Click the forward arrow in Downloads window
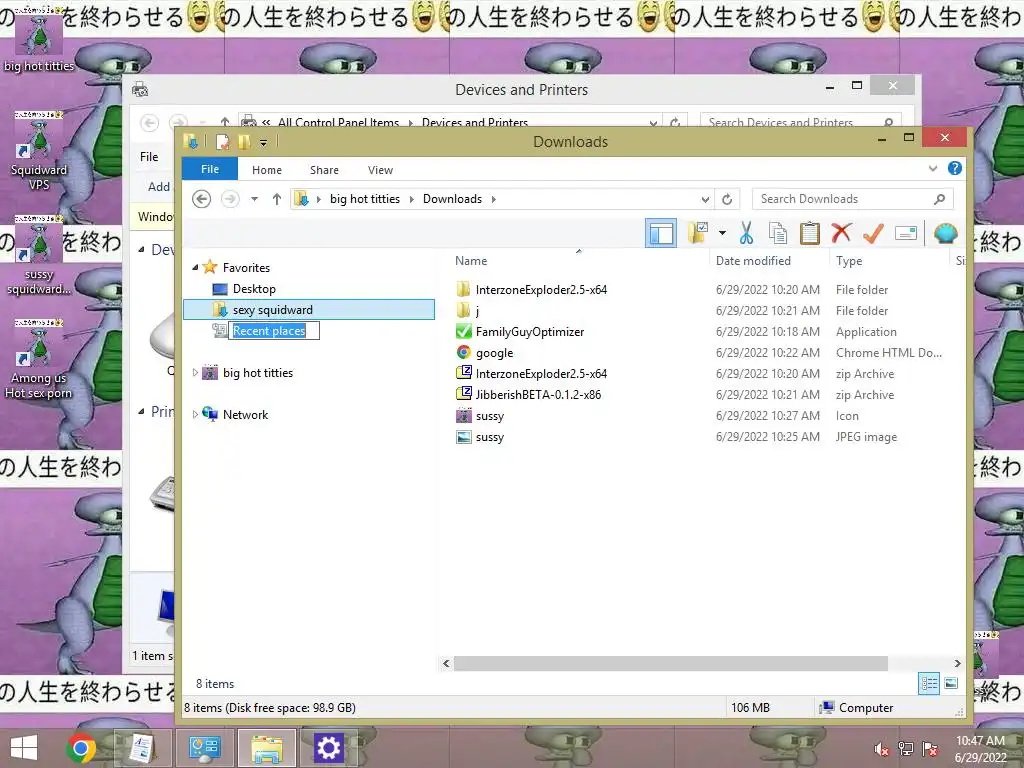The height and width of the screenshot is (768, 1024). pos(230,199)
